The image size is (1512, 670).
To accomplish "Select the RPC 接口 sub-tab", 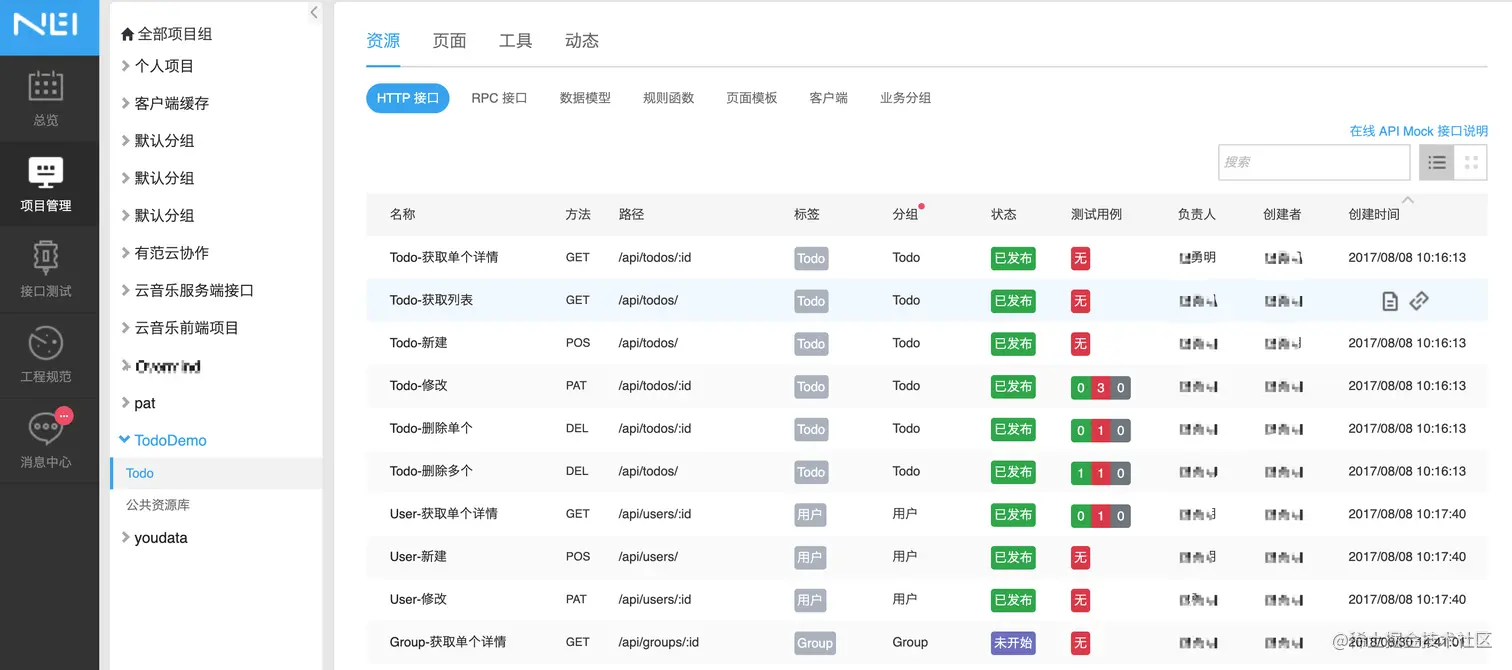I will click(x=499, y=98).
